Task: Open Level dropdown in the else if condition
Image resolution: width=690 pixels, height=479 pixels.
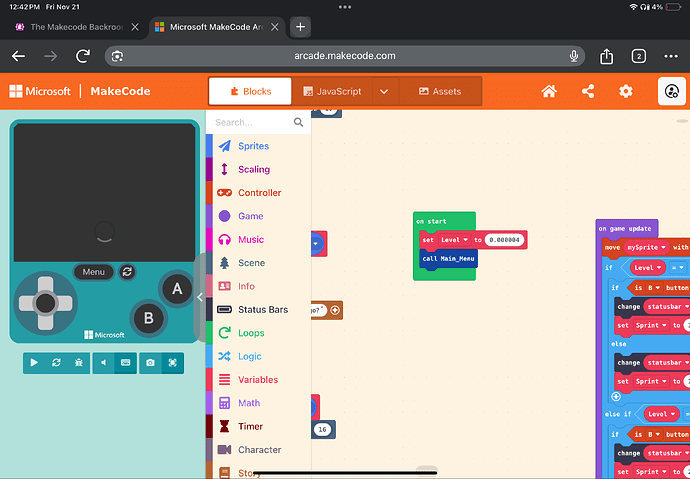Action: 661,414
